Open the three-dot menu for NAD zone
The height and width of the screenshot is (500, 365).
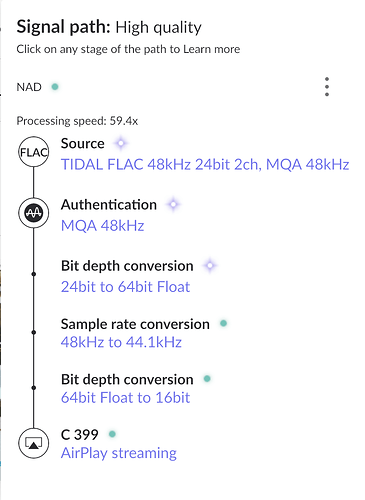click(327, 87)
